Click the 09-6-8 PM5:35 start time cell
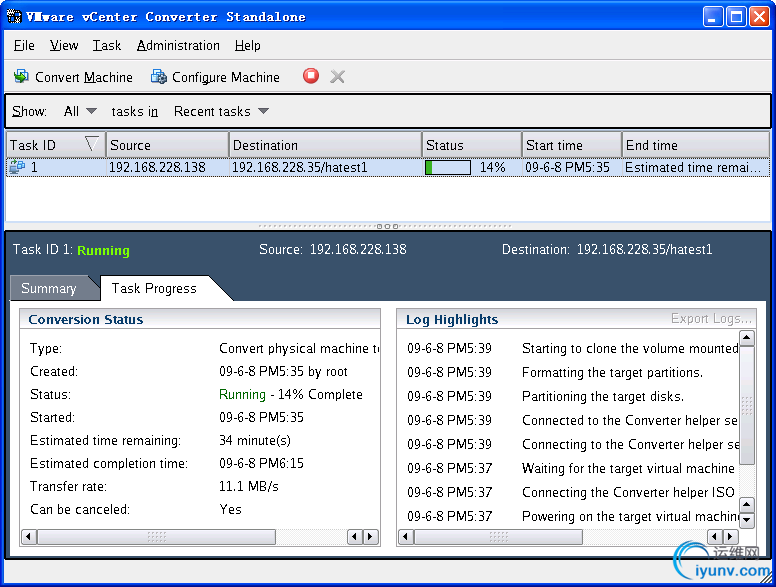Image resolution: width=776 pixels, height=587 pixels. click(x=567, y=167)
